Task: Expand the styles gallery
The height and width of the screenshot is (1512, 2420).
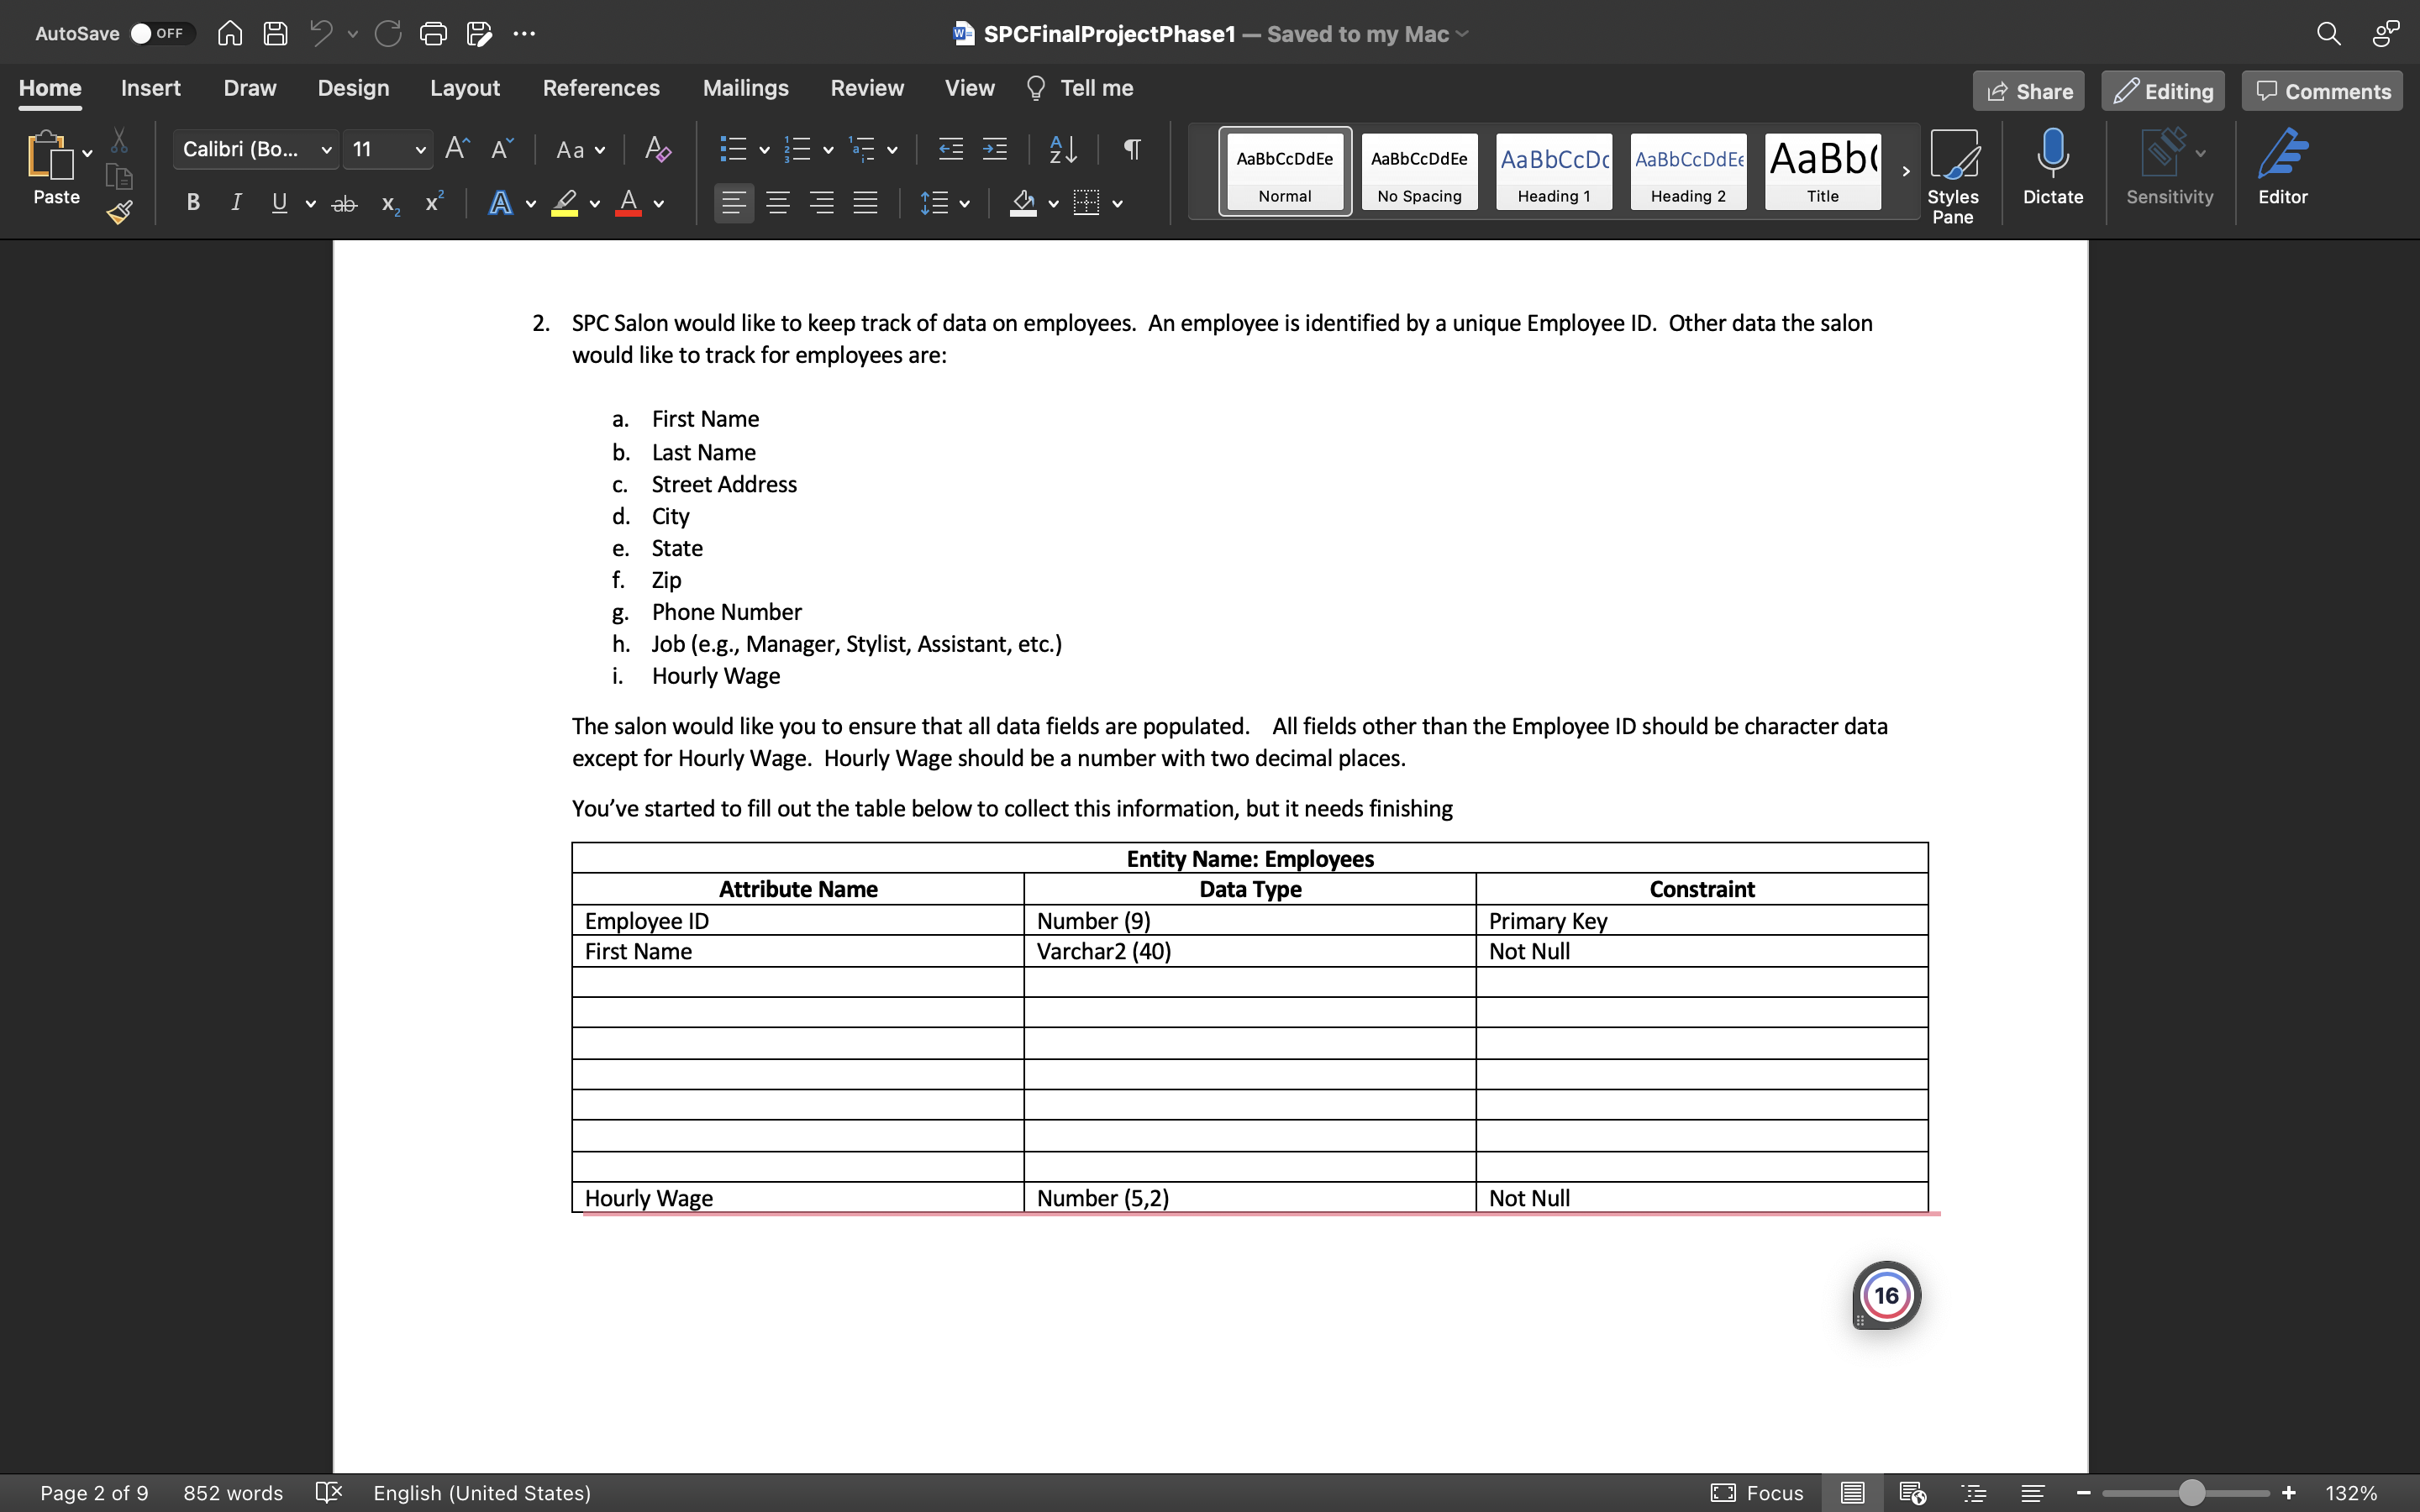Action: (x=1904, y=171)
